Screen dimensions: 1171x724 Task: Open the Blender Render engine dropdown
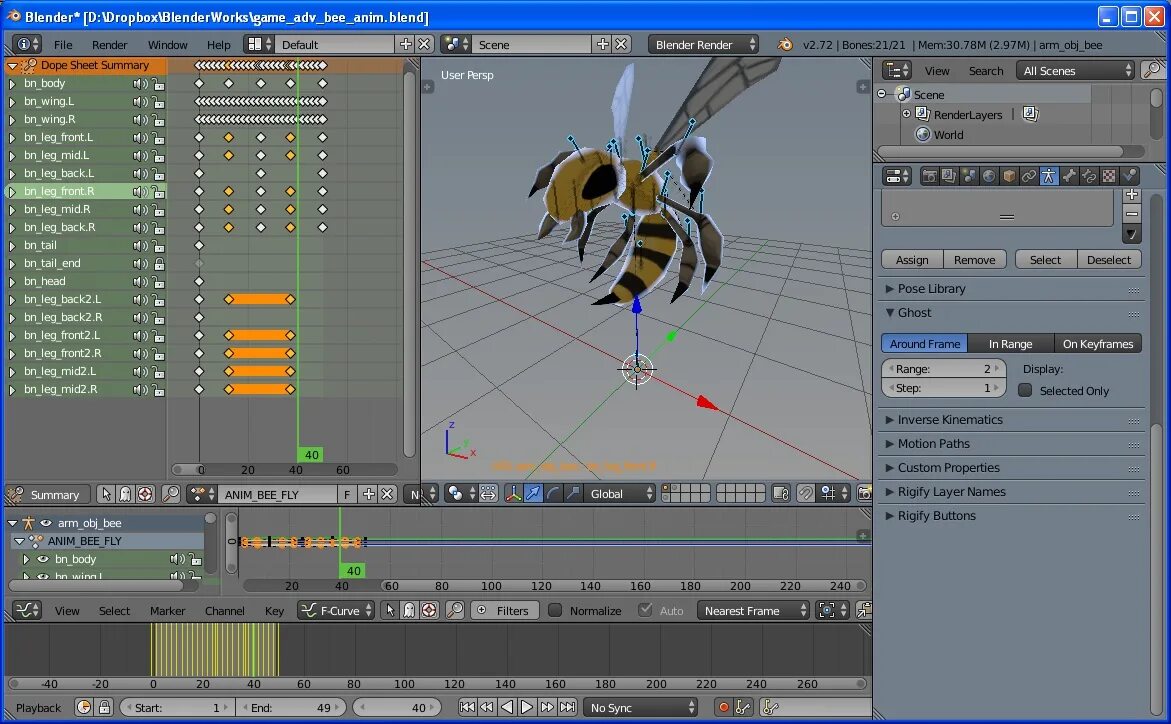pyautogui.click(x=703, y=44)
